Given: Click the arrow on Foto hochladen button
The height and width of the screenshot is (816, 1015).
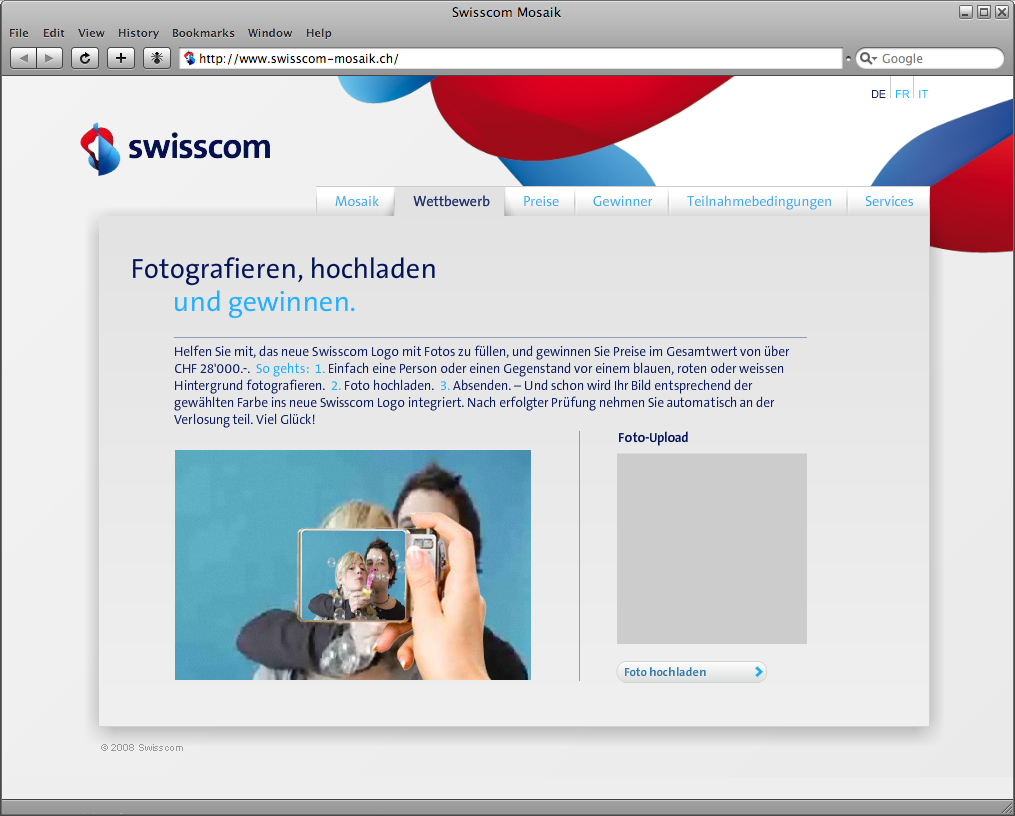Looking at the screenshot, I should [758, 672].
